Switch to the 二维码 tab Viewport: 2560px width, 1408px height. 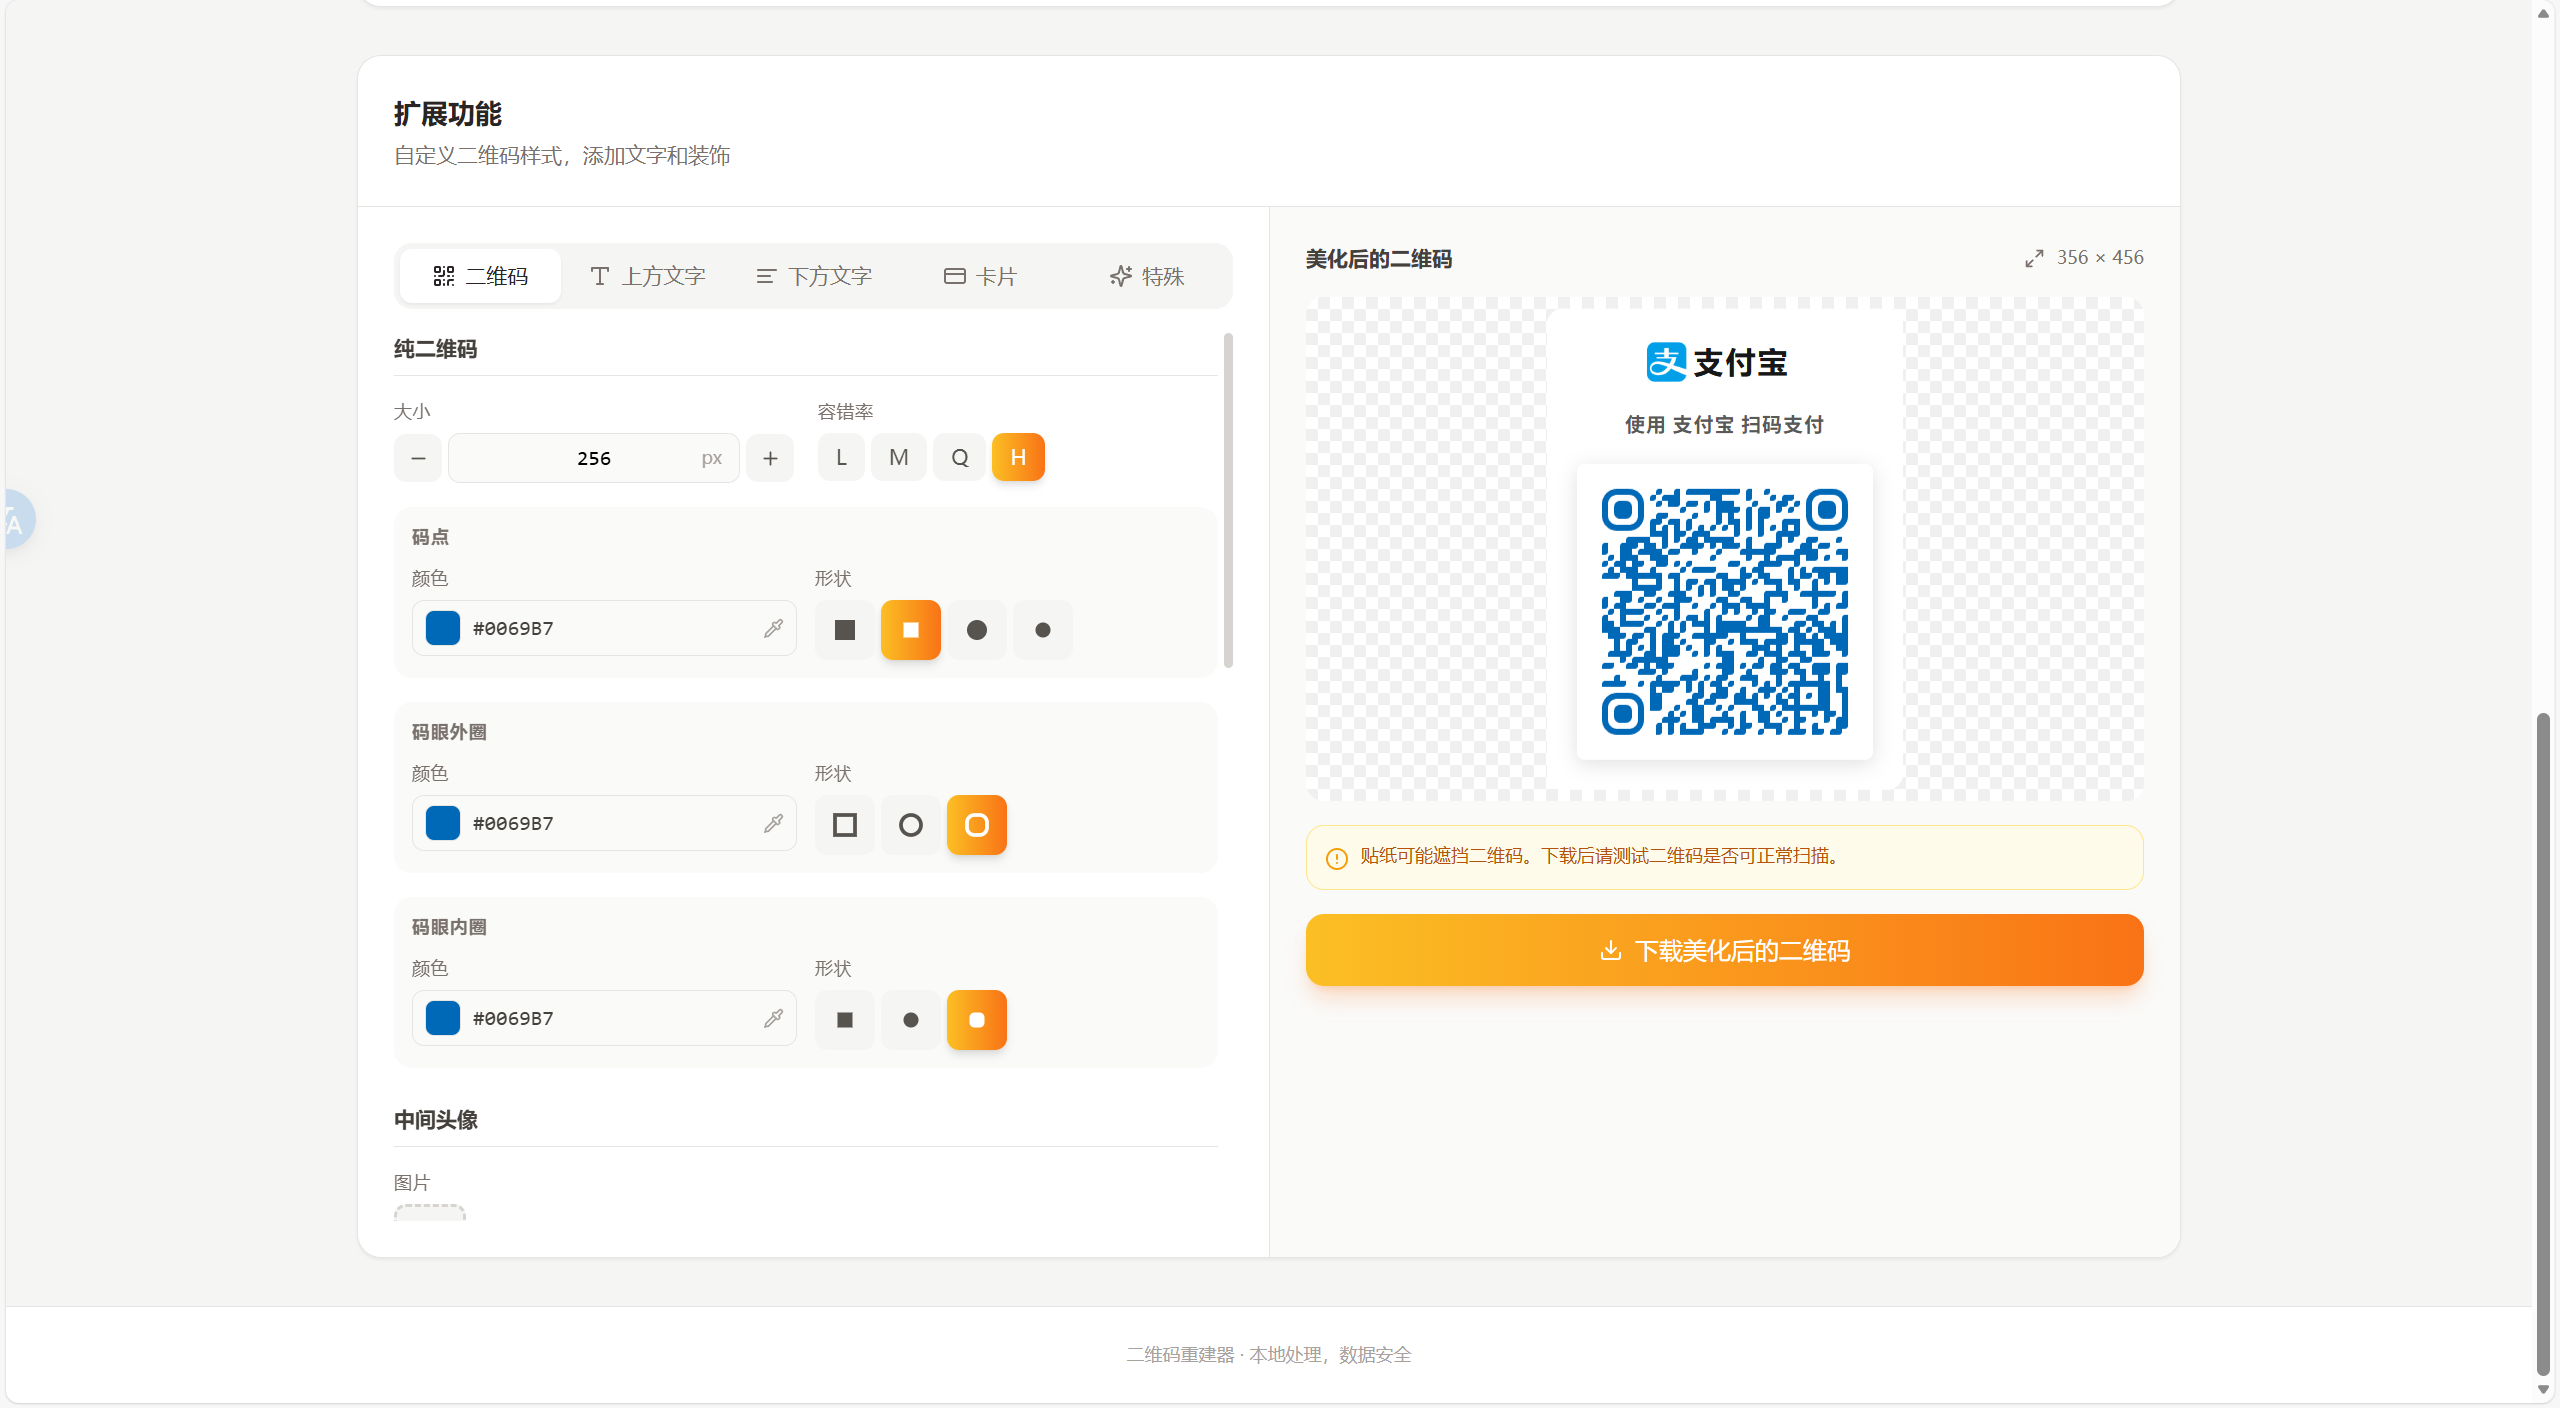(x=480, y=276)
